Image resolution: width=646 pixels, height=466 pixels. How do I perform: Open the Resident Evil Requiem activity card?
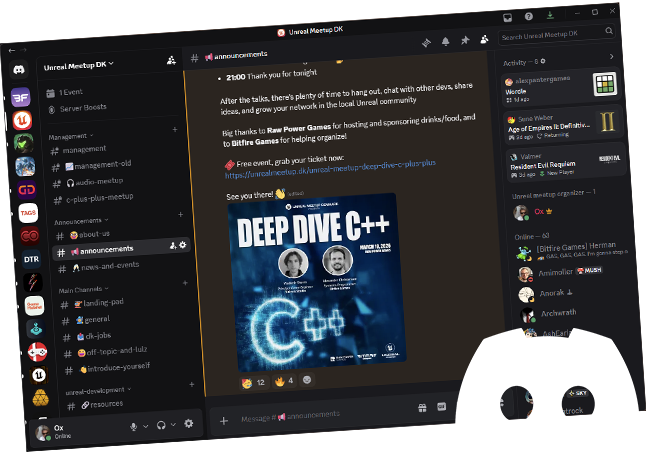coord(566,162)
